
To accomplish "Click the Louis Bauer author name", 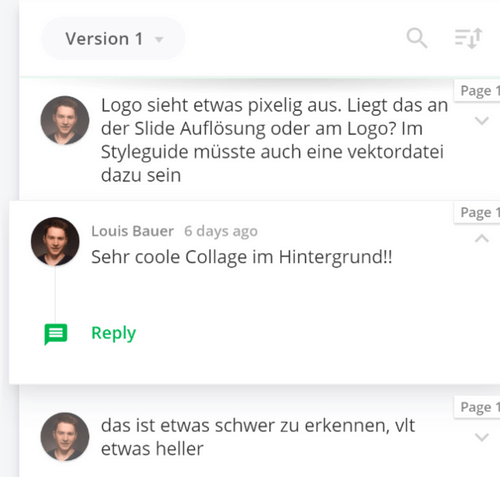I will 133,231.
